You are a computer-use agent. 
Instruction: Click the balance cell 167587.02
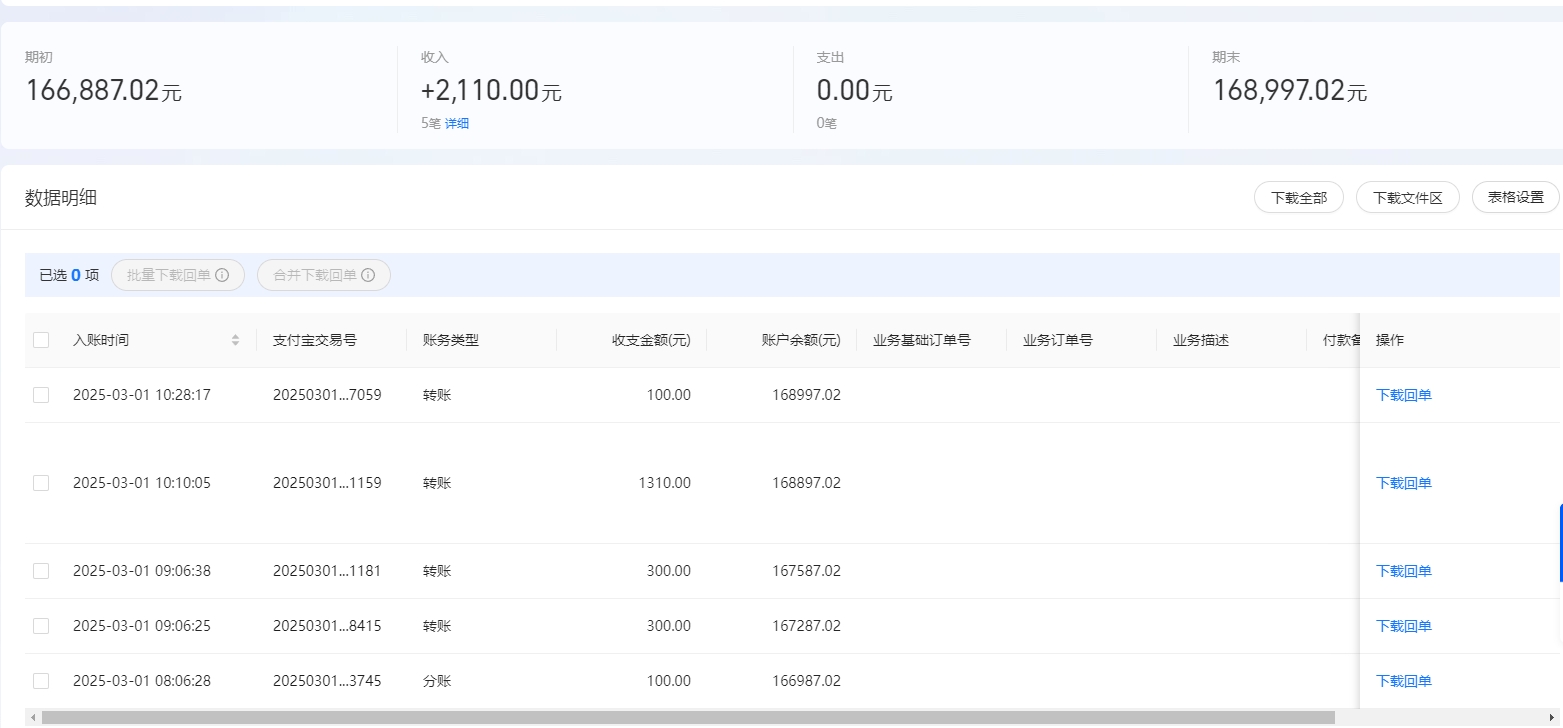coord(806,571)
